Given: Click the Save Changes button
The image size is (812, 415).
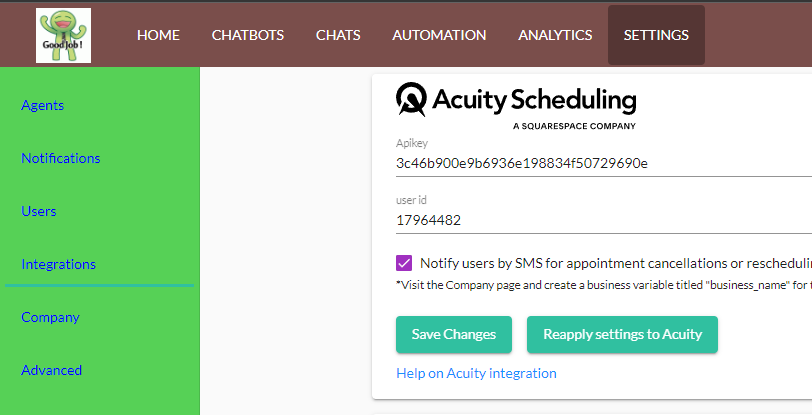Looking at the screenshot, I should 454,335.
